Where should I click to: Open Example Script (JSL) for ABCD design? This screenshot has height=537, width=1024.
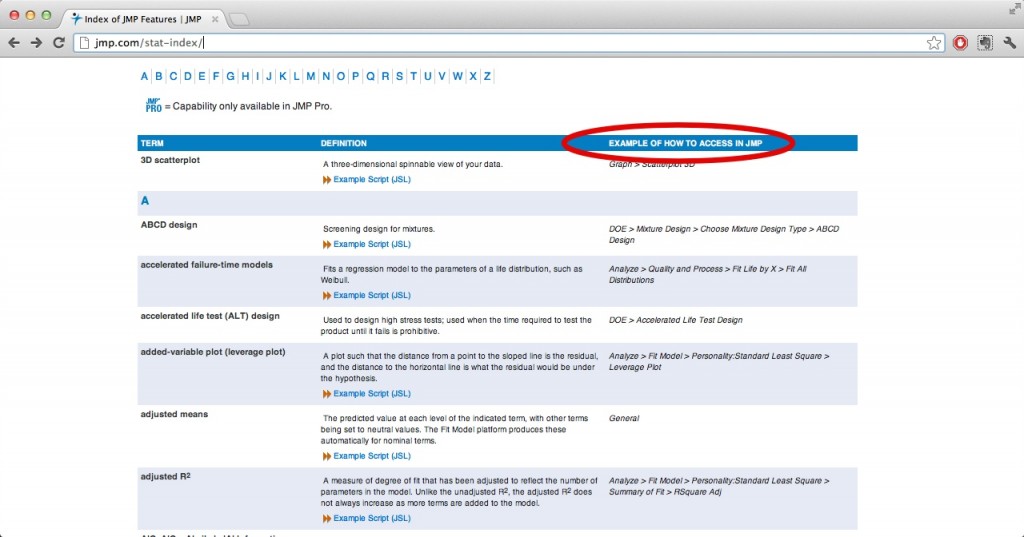coord(372,244)
